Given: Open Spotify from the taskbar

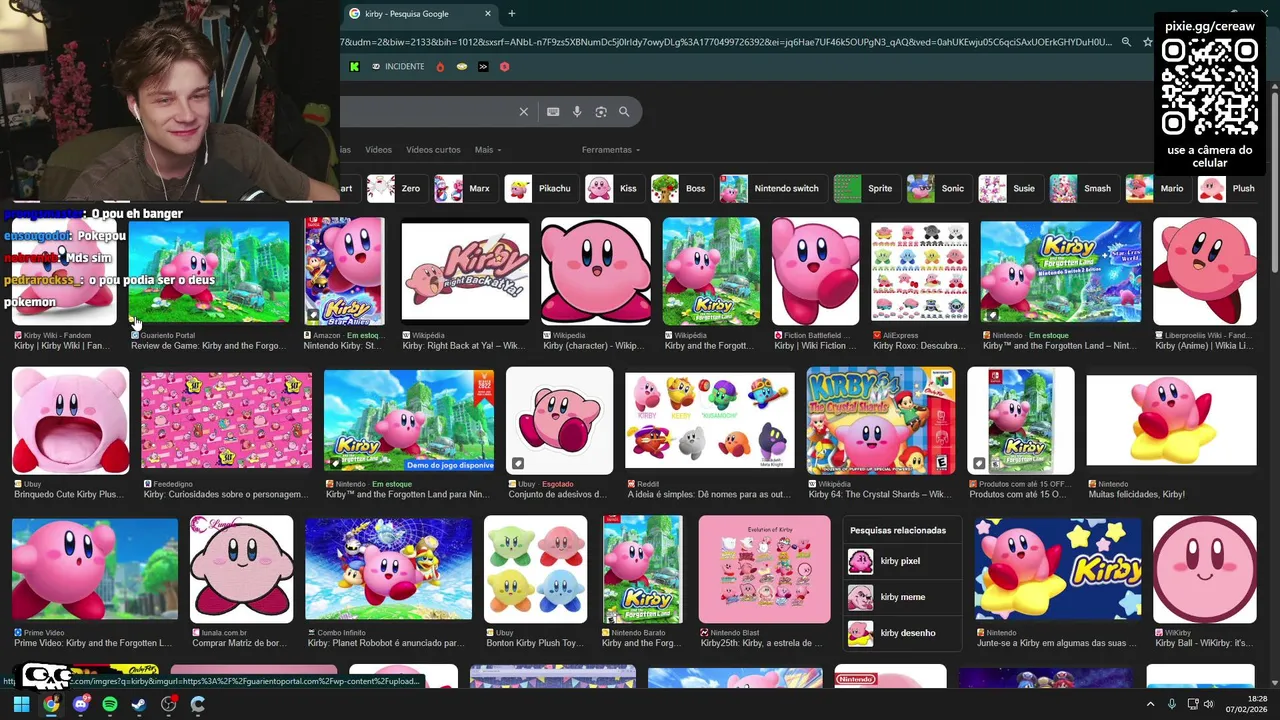Looking at the screenshot, I should 110,704.
